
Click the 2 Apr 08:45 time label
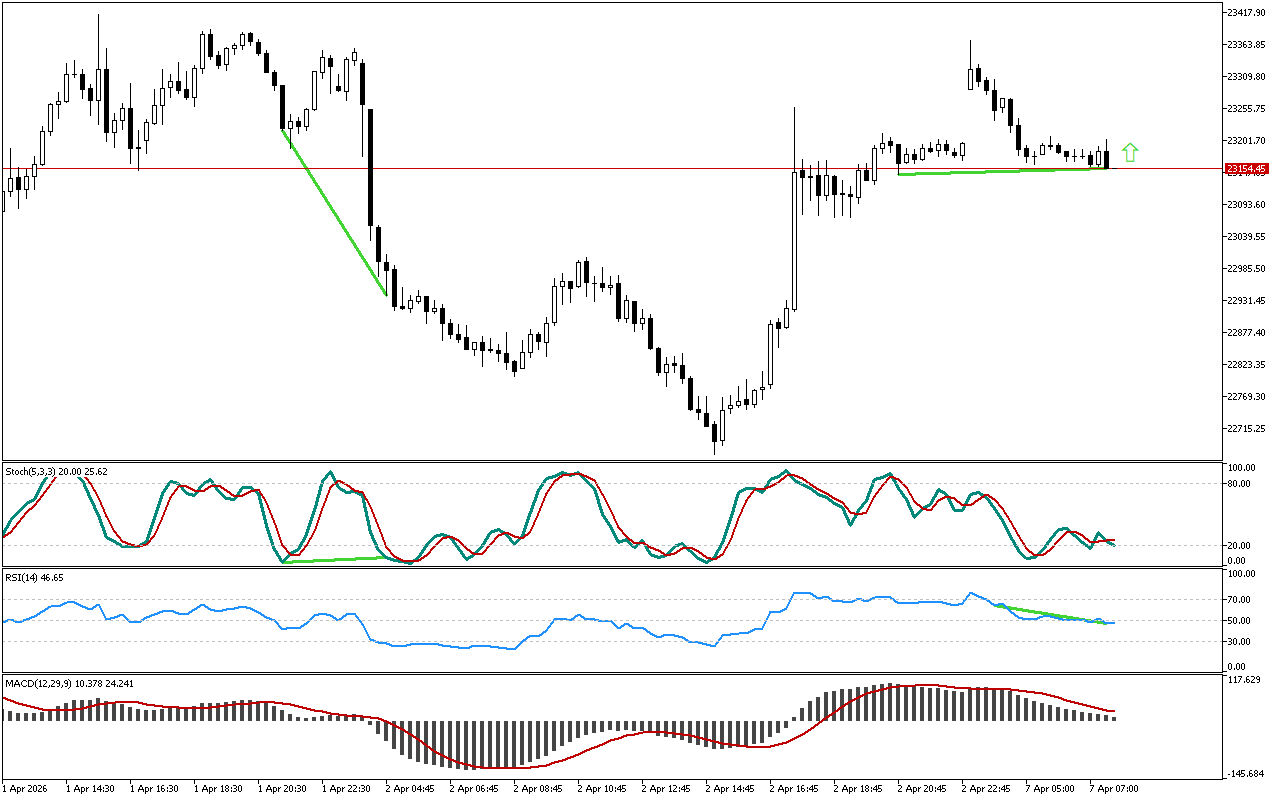537,788
